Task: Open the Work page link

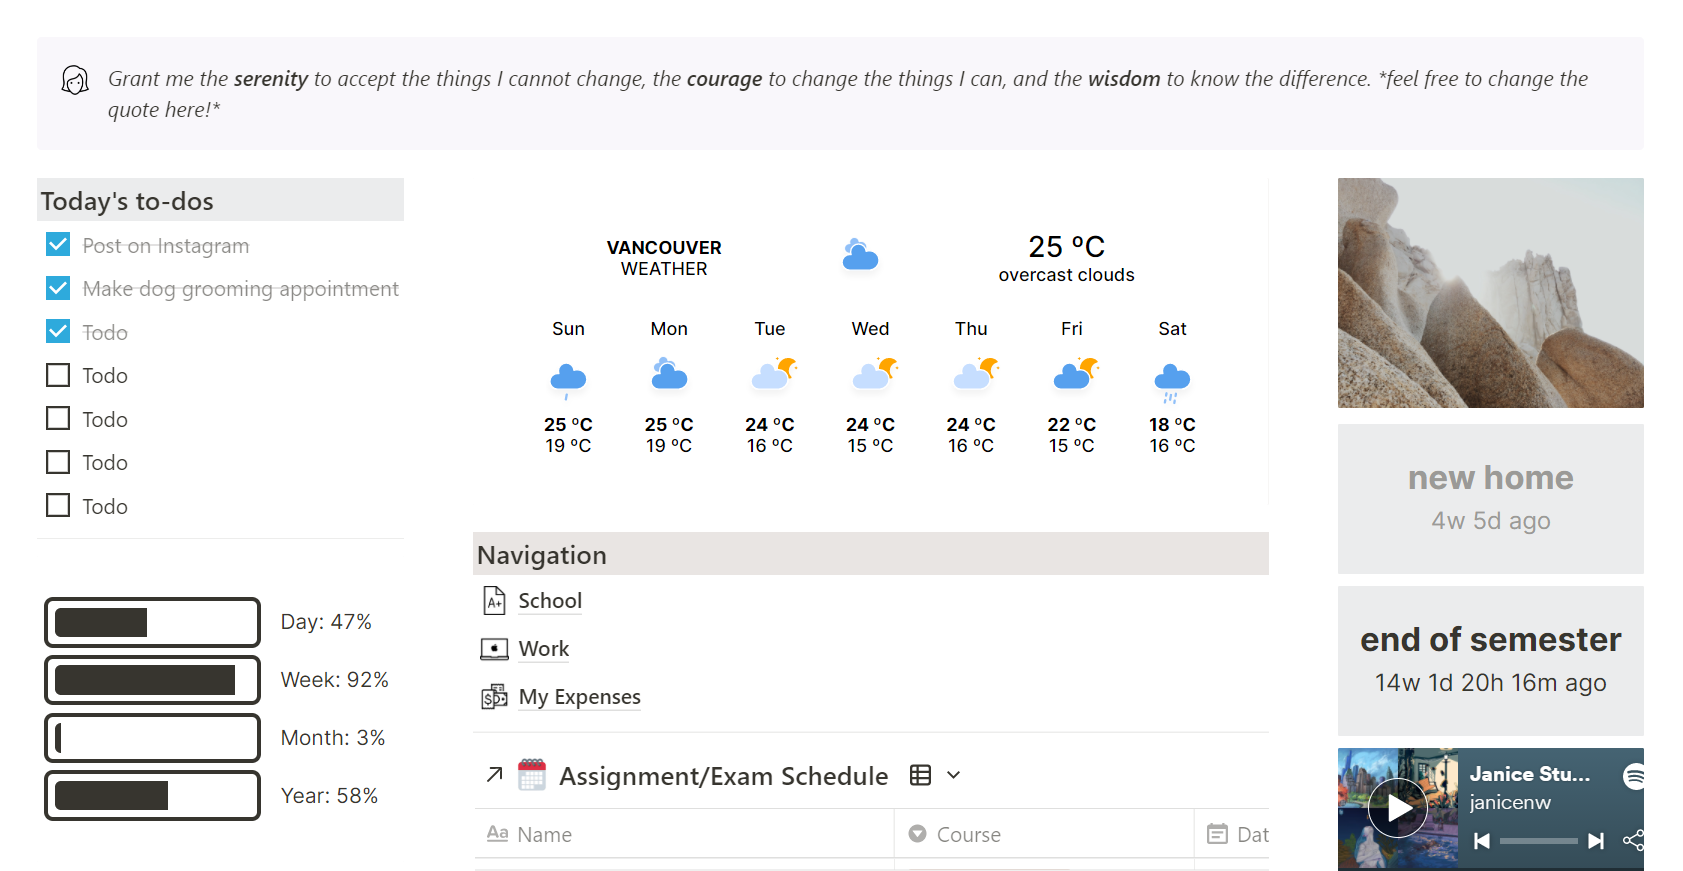Action: [543, 649]
